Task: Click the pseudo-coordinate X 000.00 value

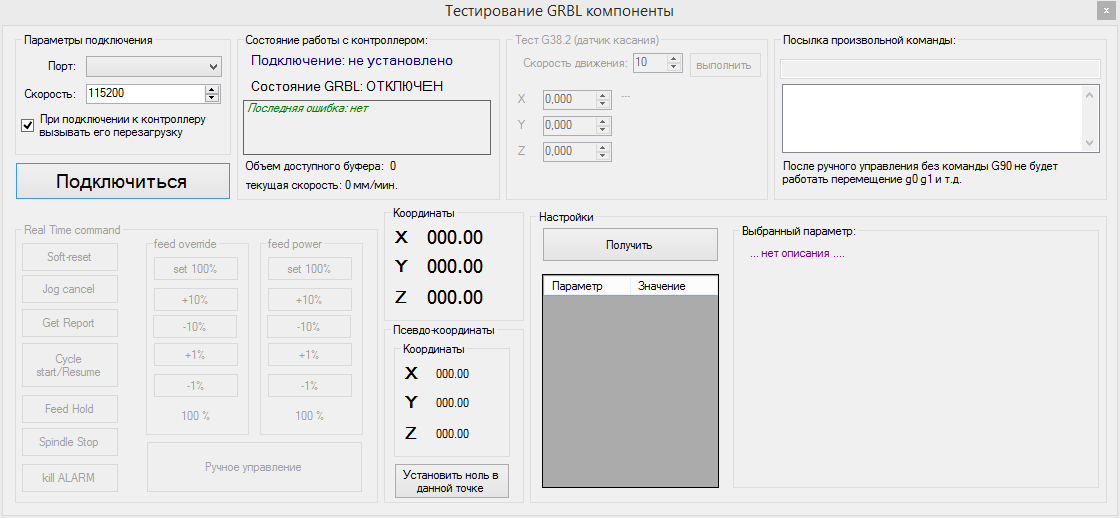Action: pos(453,374)
